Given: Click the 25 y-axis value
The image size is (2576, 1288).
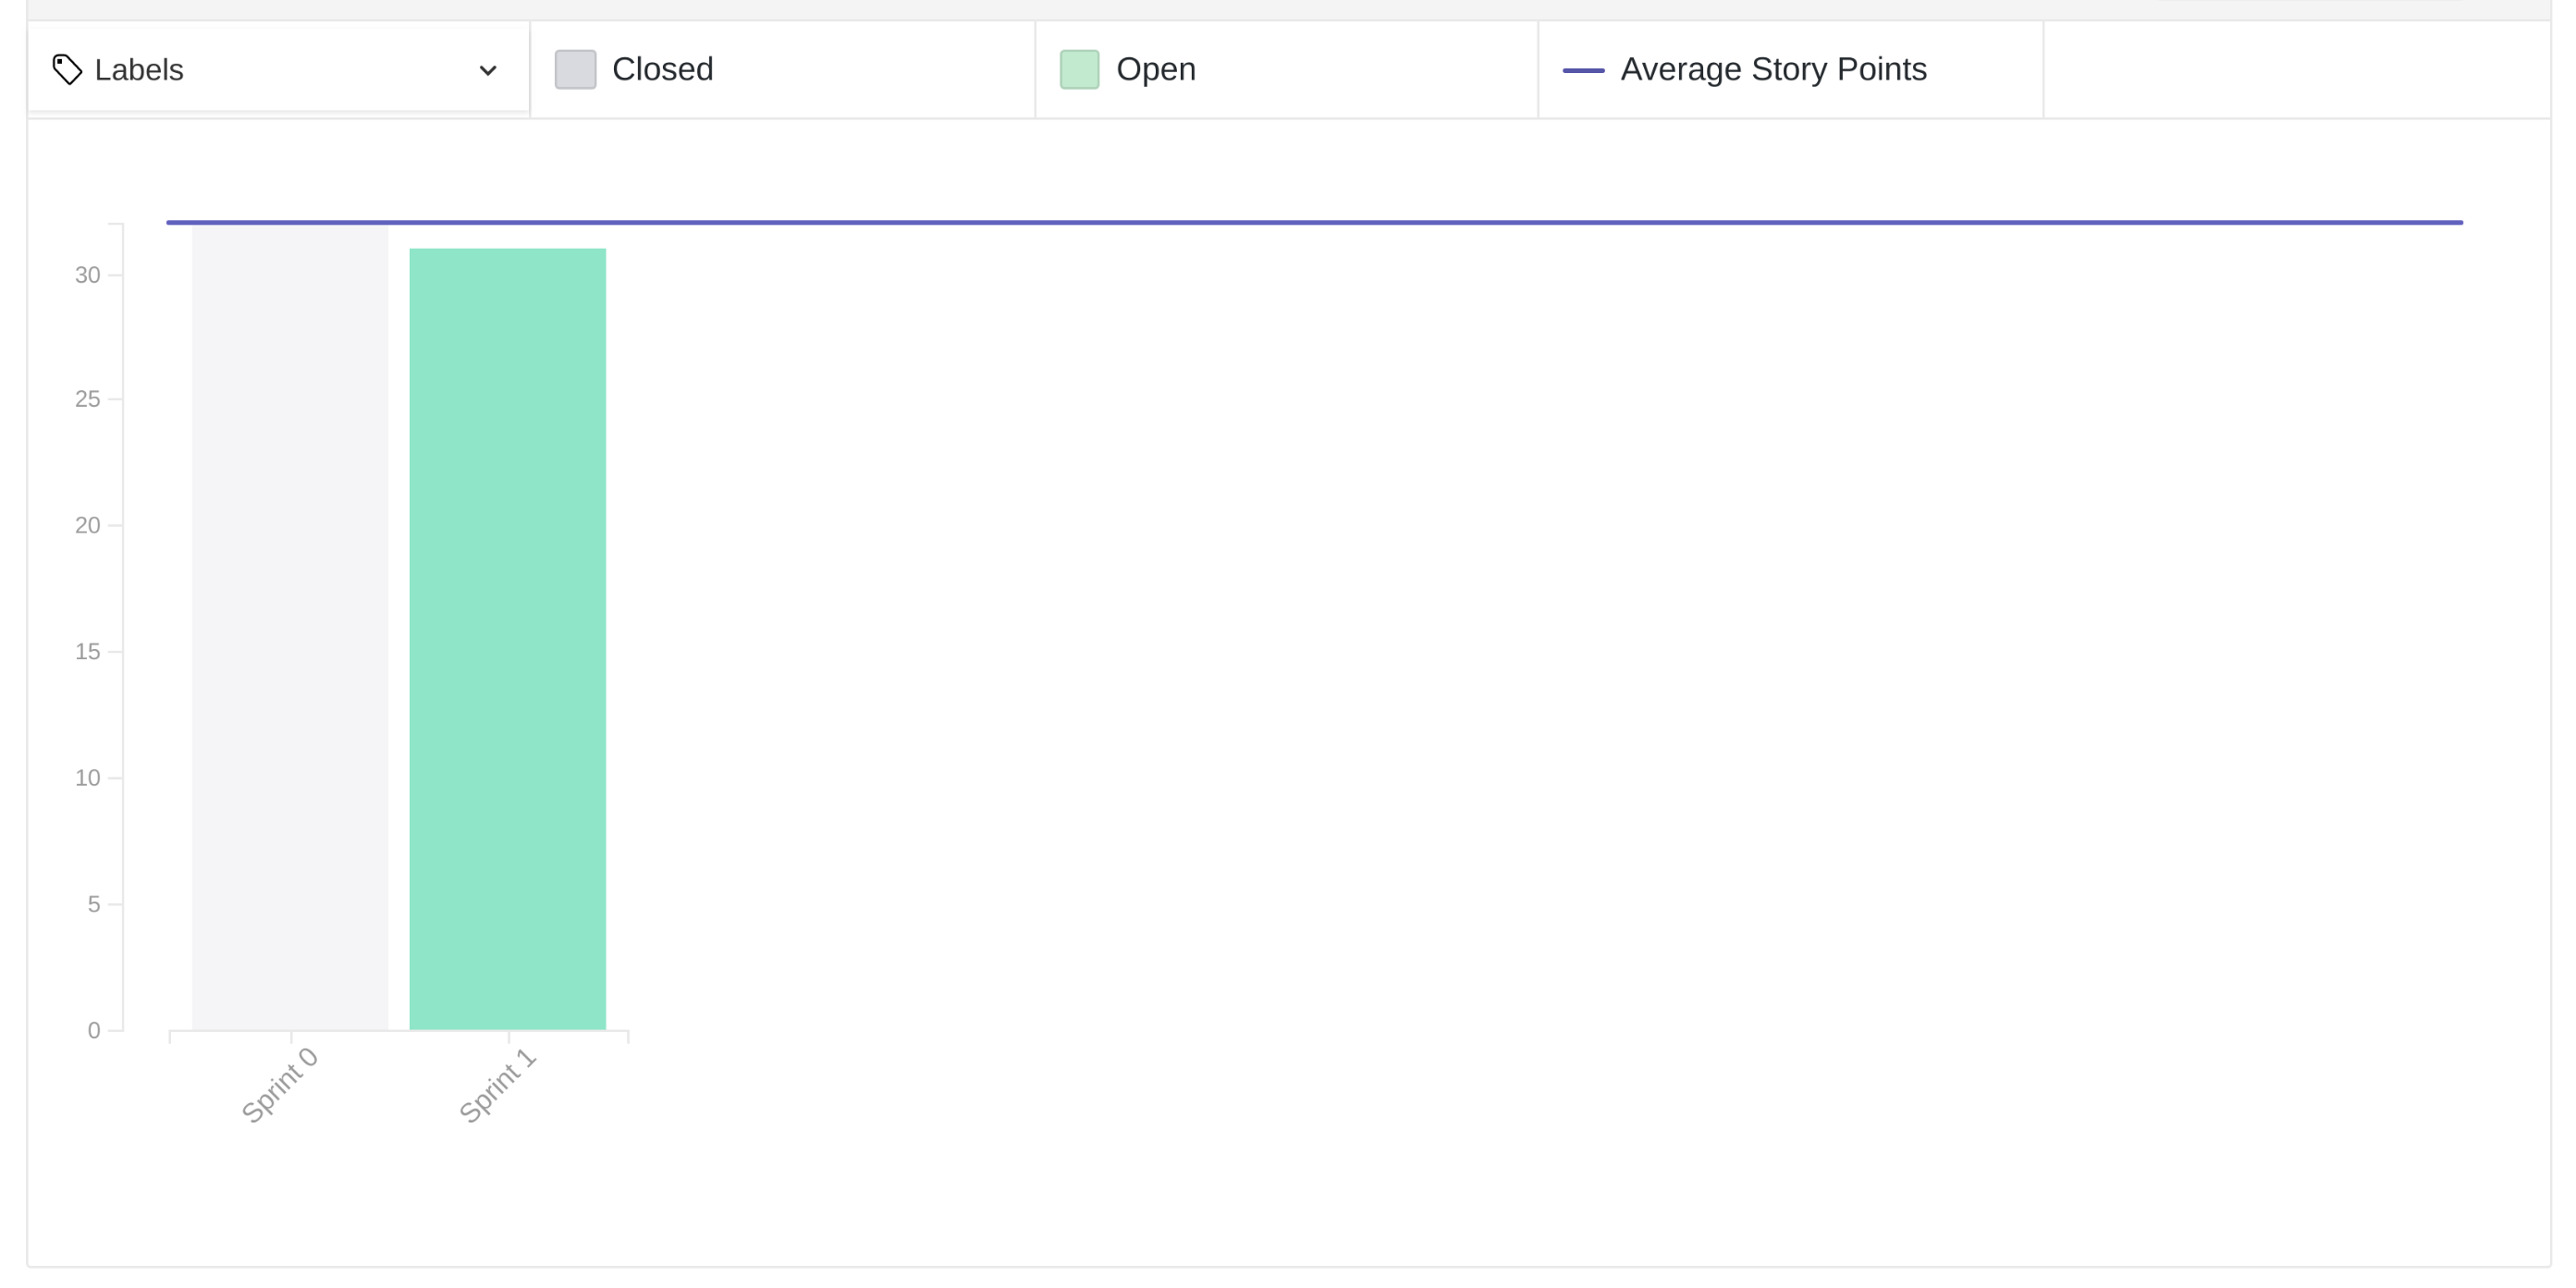Looking at the screenshot, I should (88, 399).
